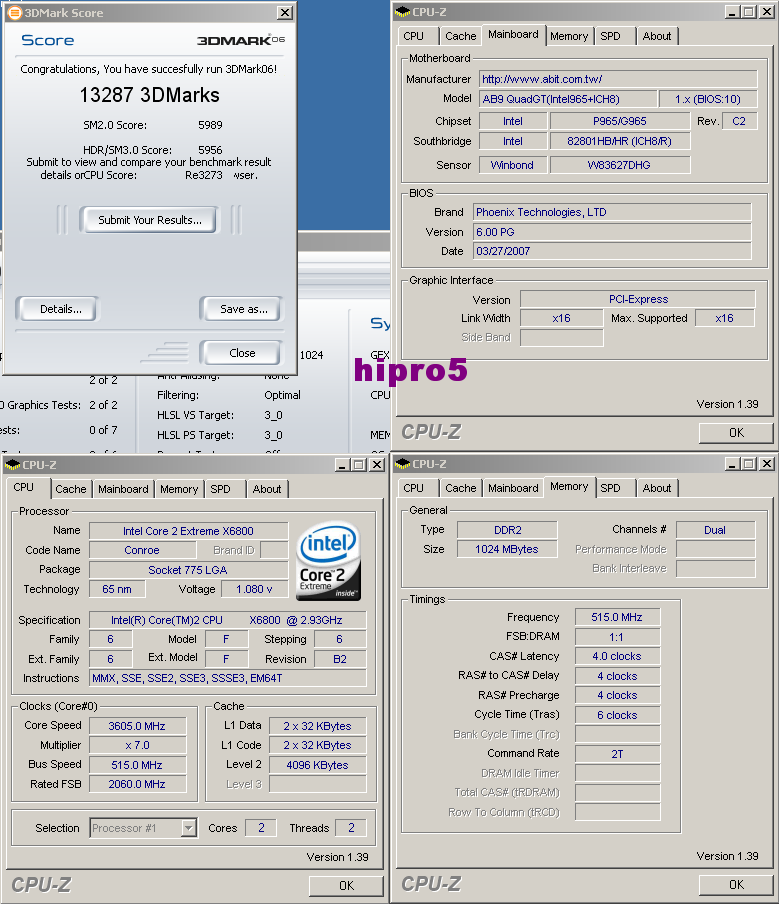779x904 pixels.
Task: Select Memory tab in Mainboard window
Action: [x=569, y=36]
